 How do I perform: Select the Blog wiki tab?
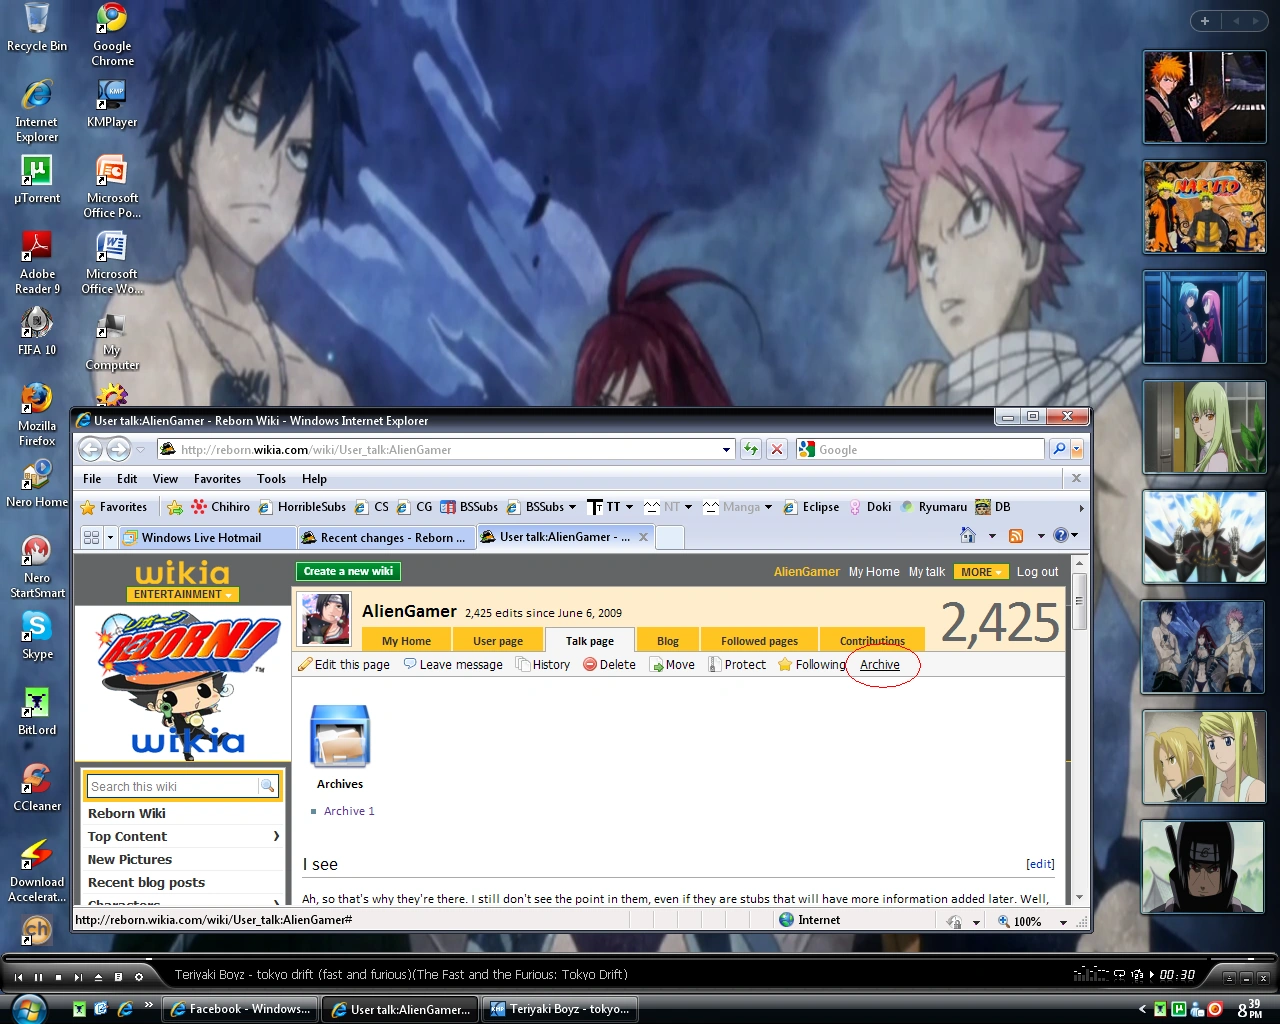pyautogui.click(x=668, y=641)
